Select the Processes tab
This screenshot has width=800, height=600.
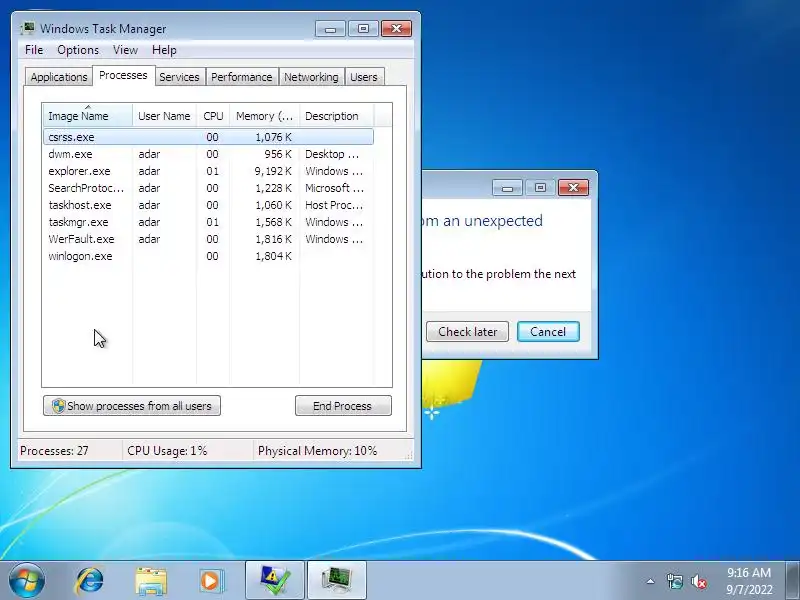(123, 76)
